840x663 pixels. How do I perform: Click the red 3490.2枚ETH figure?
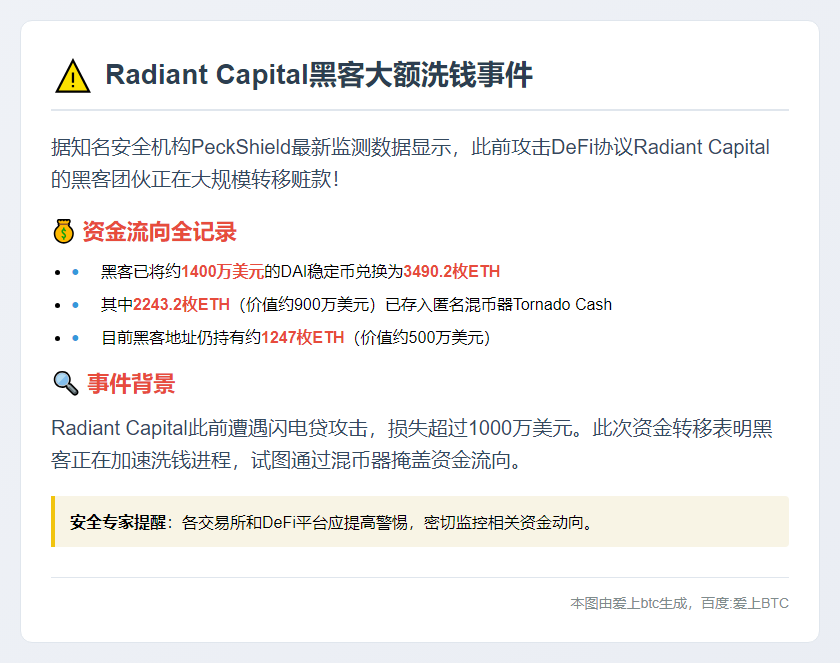[x=451, y=272]
